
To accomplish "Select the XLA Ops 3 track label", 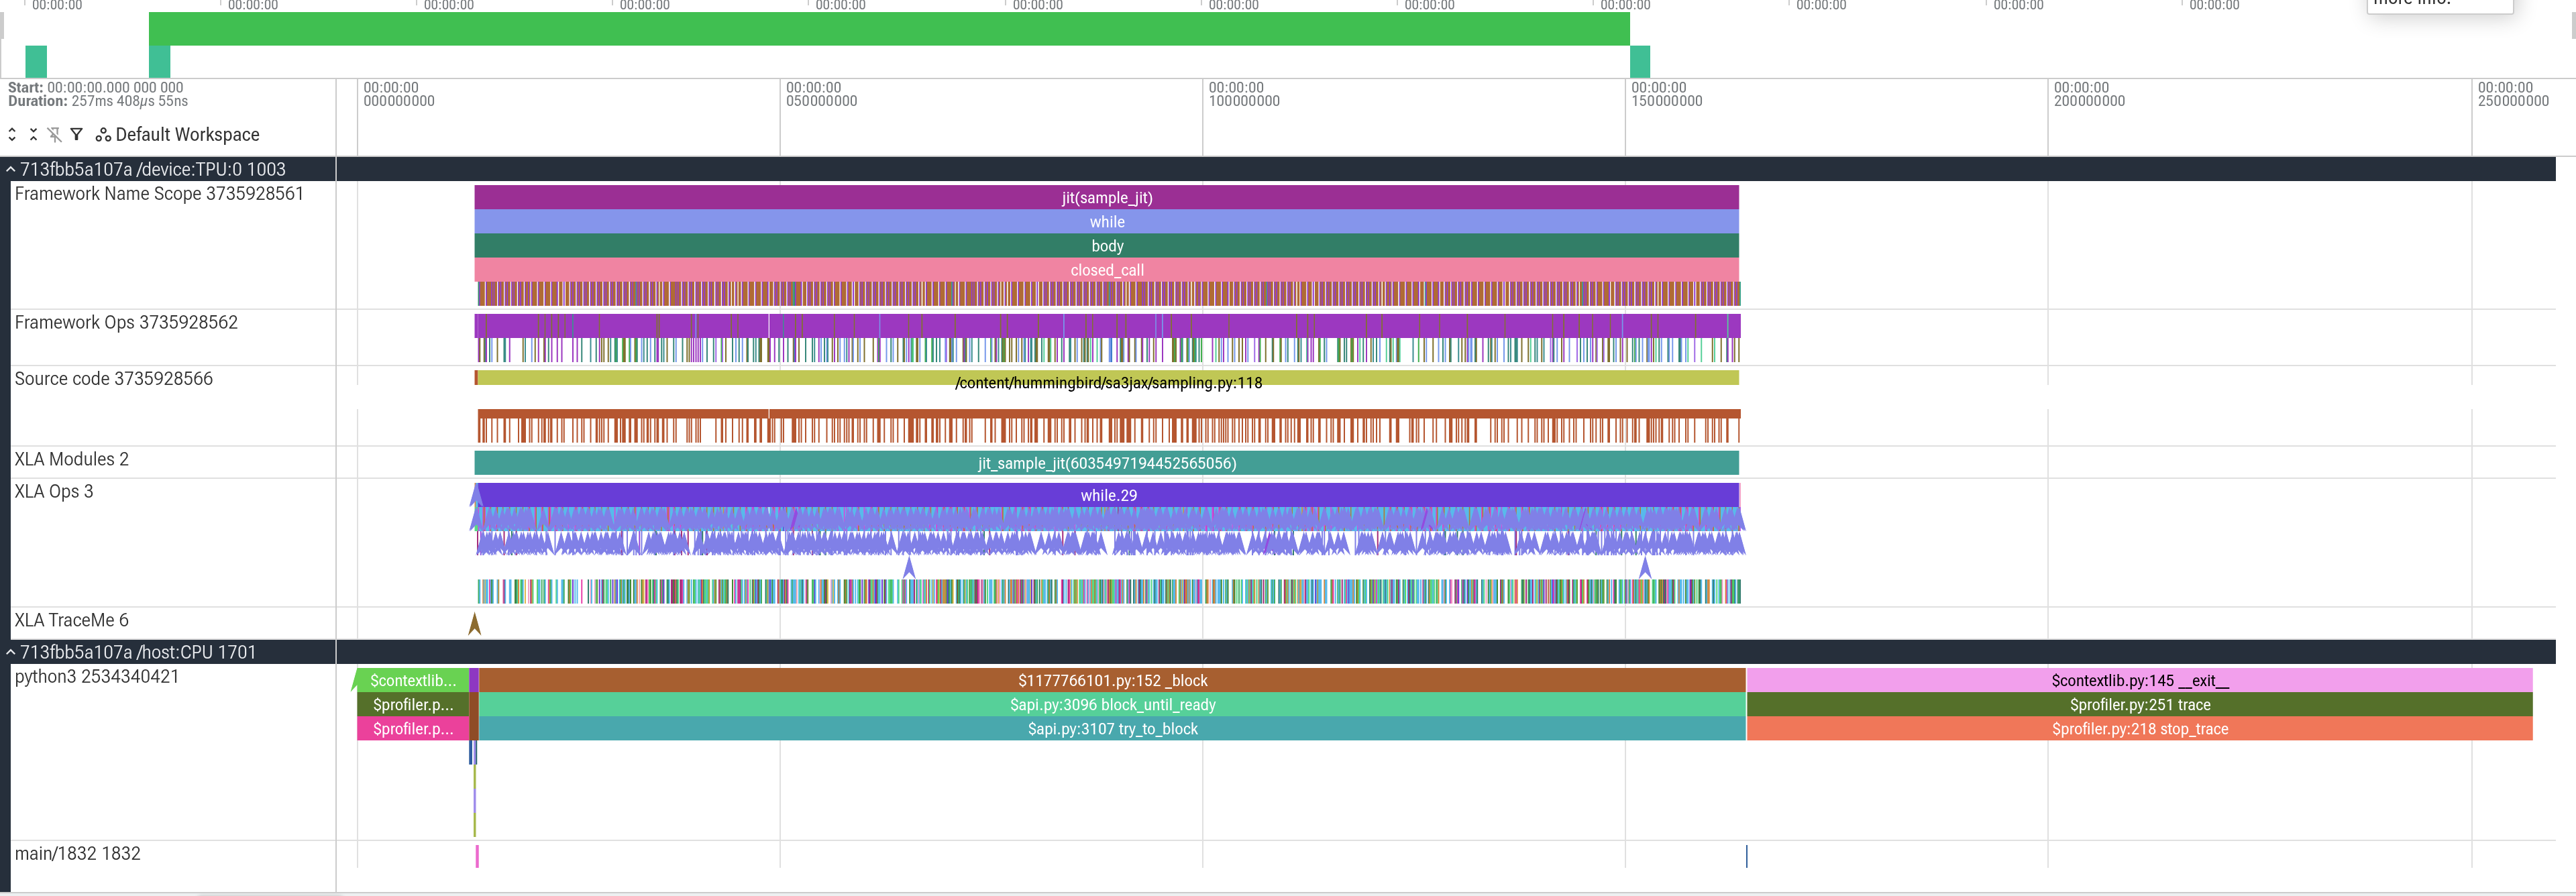I will 54,491.
